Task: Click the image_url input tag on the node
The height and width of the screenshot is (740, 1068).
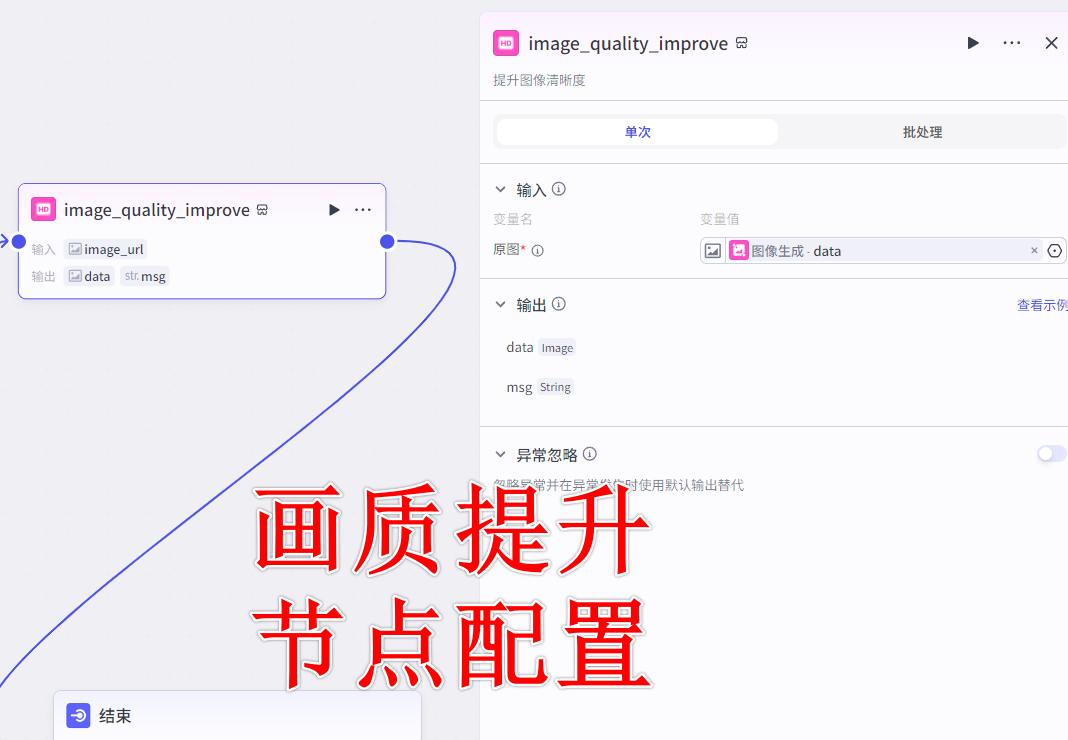Action: (106, 248)
